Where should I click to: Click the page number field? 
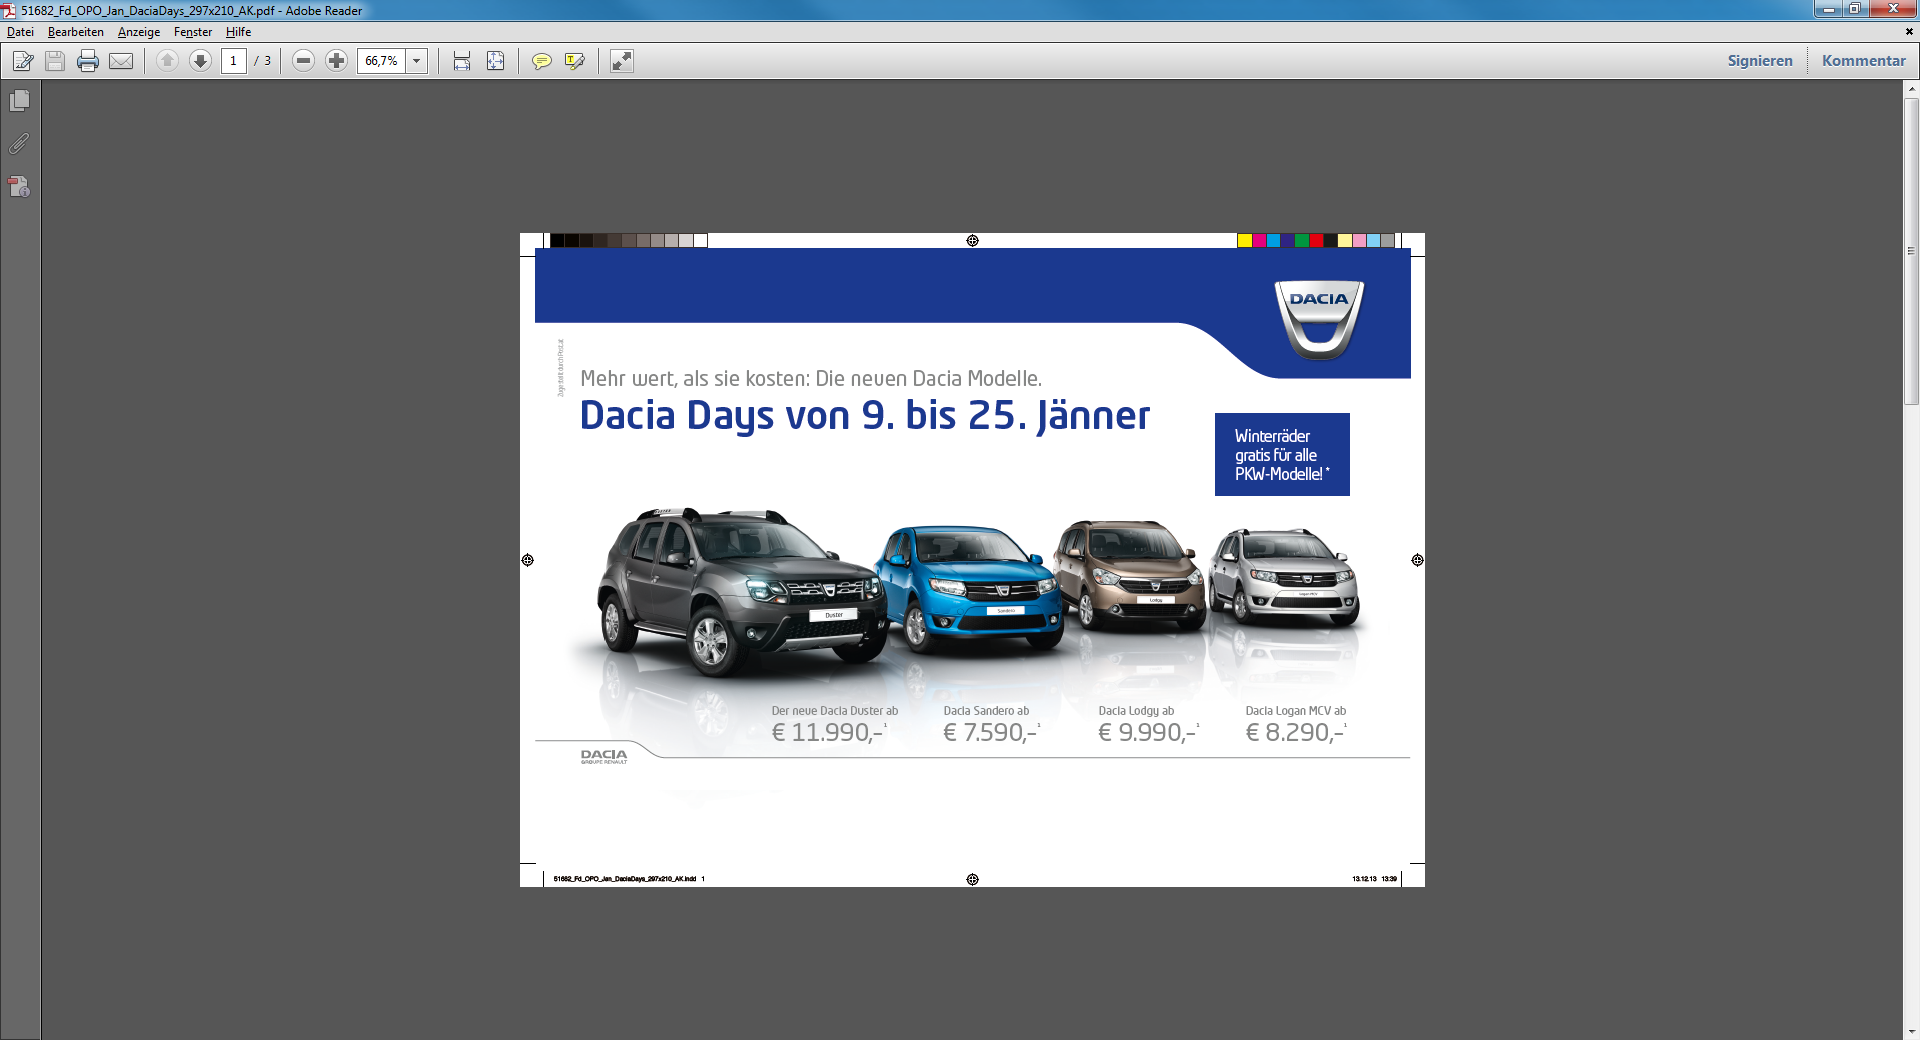pyautogui.click(x=234, y=61)
